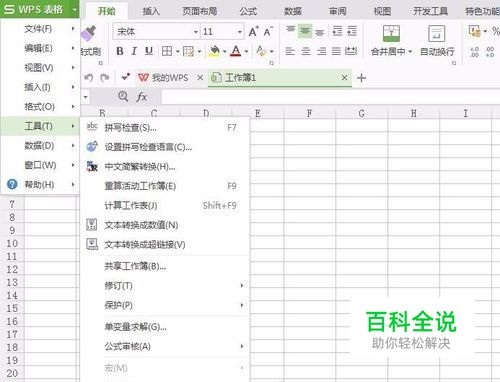Toggle Underline formatting

tap(149, 51)
